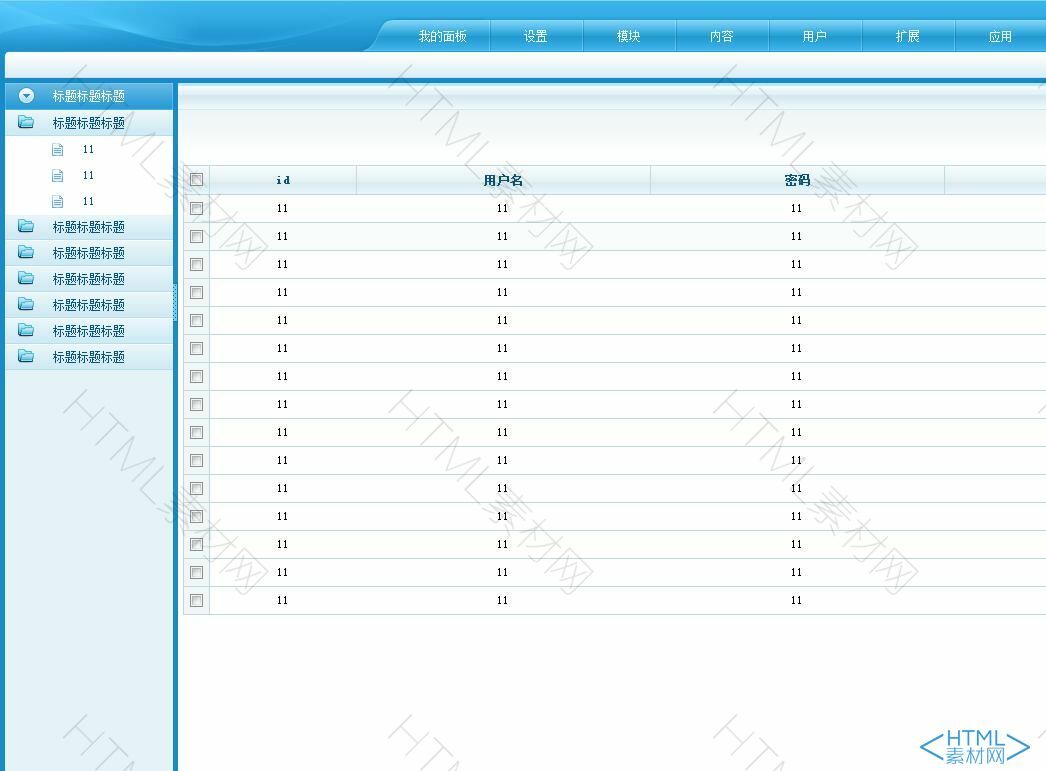
Task: Collapse the first expanded 标题标题标题 folder group
Action: pos(88,123)
